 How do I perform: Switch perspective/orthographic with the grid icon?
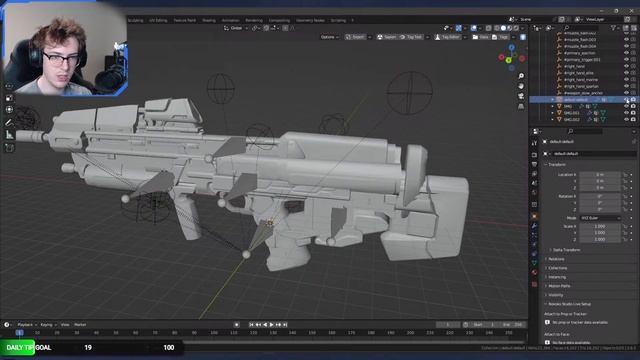[521, 106]
